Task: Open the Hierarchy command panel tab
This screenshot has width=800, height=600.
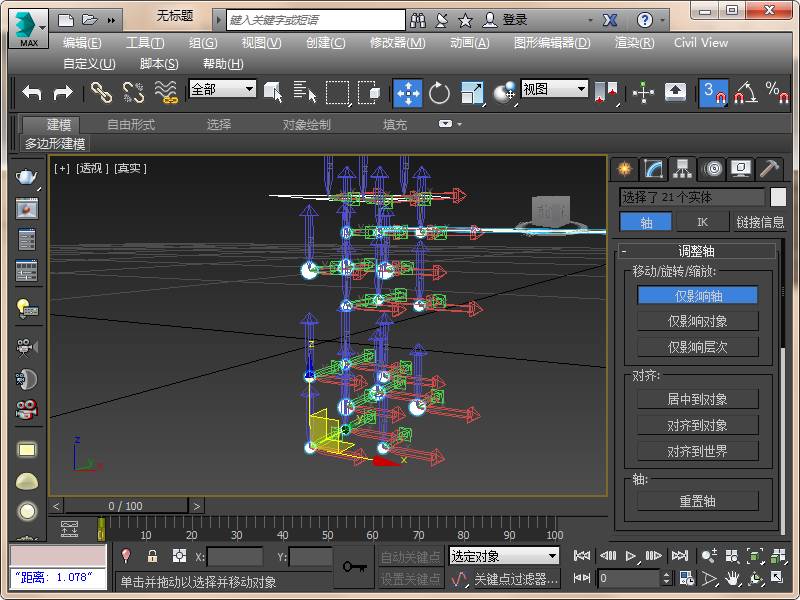Action: tap(683, 168)
